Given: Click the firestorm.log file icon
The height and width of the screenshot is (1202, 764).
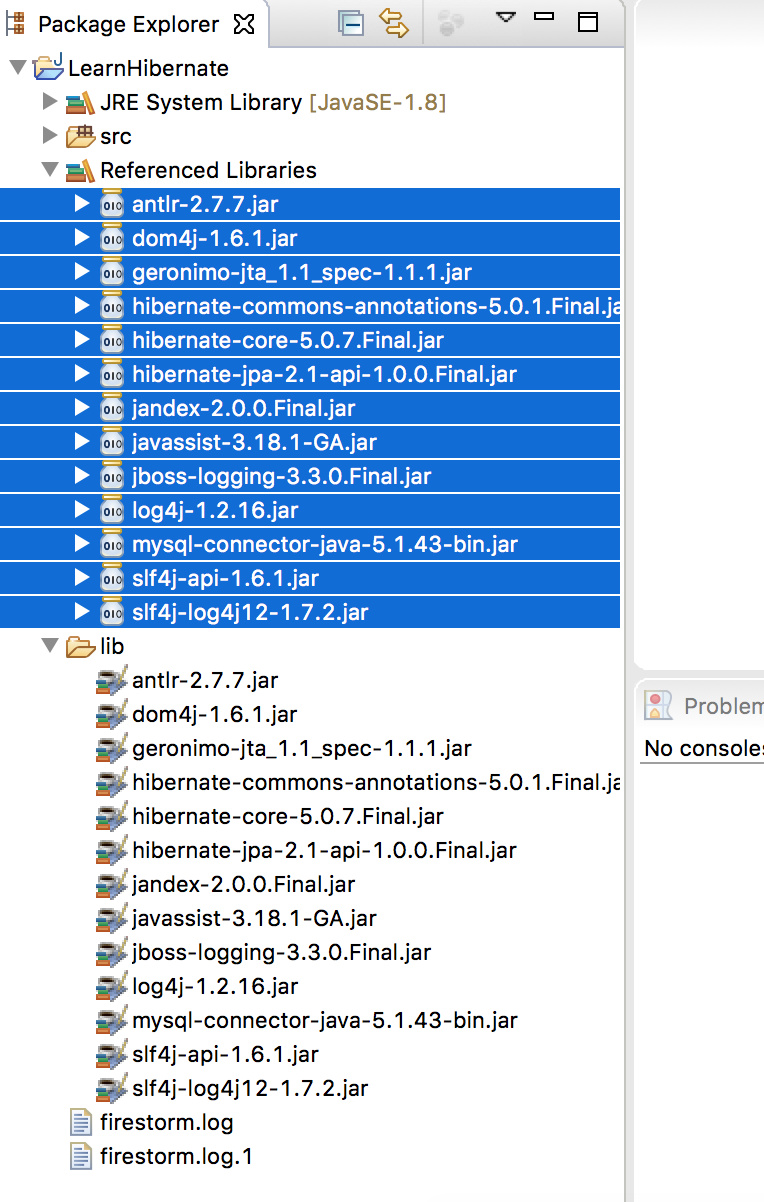Looking at the screenshot, I should click(x=79, y=1122).
